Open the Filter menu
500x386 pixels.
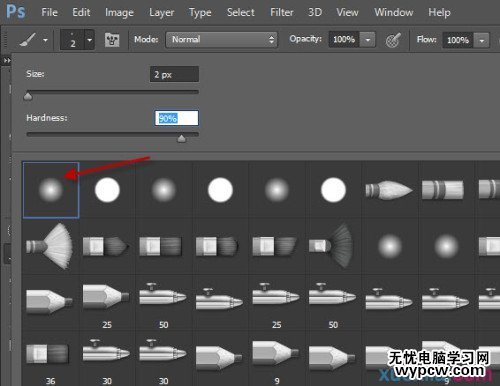point(282,12)
